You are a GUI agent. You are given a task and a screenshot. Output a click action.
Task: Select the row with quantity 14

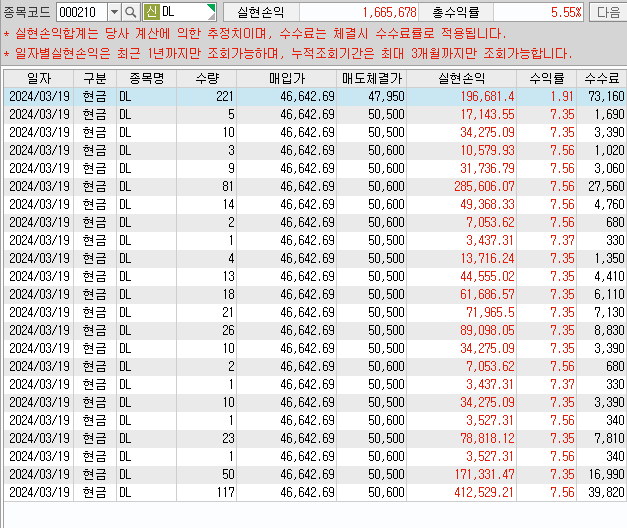tap(315, 204)
